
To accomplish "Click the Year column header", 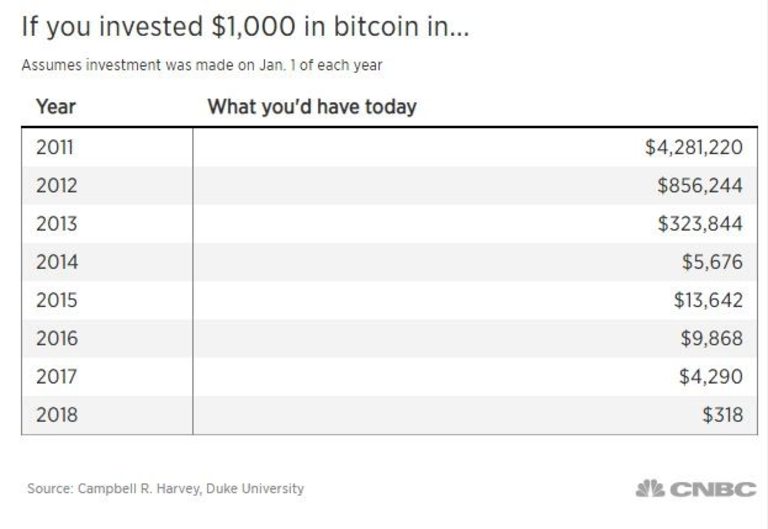I will pyautogui.click(x=55, y=106).
